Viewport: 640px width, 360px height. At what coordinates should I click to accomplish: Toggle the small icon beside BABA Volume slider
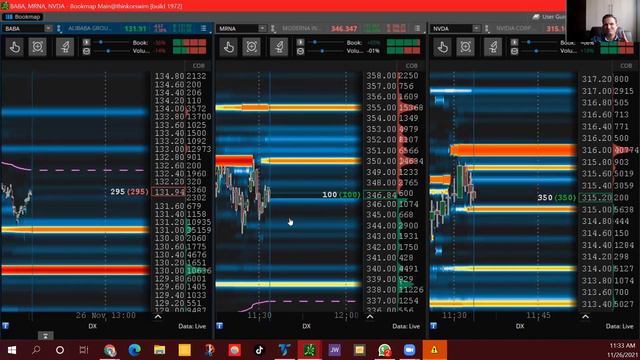pos(86,51)
